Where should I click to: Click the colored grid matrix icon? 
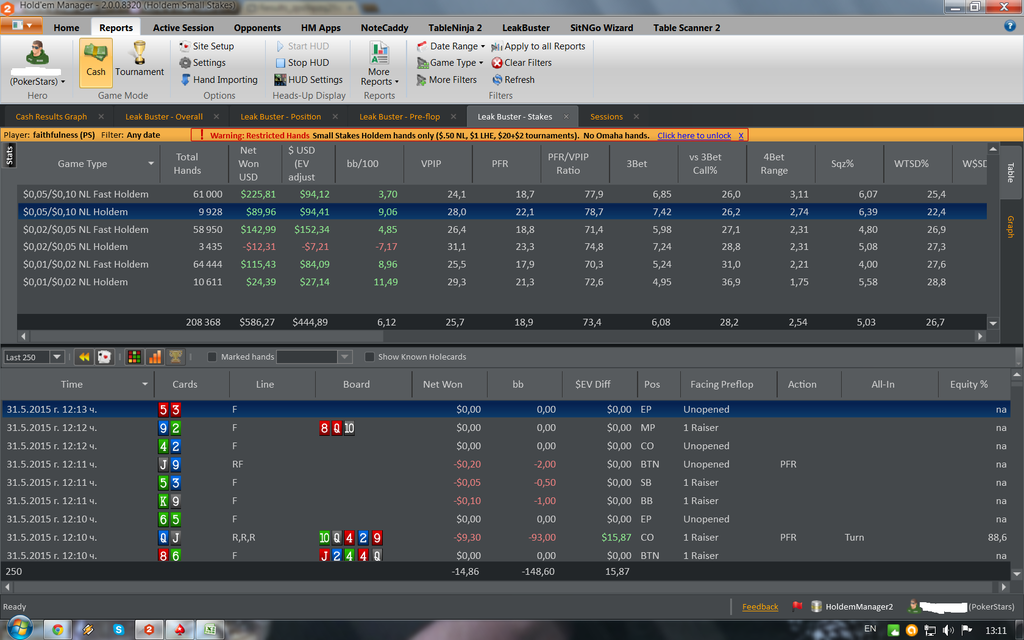click(x=135, y=357)
